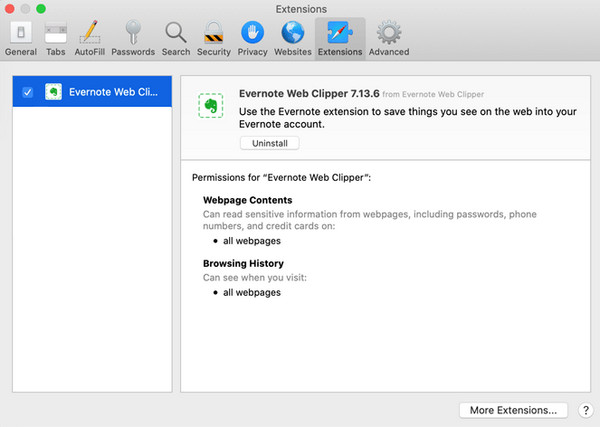Click "Permissions for Evernote Web Clipper" label
Image resolution: width=600 pixels, height=427 pixels.
[281, 178]
